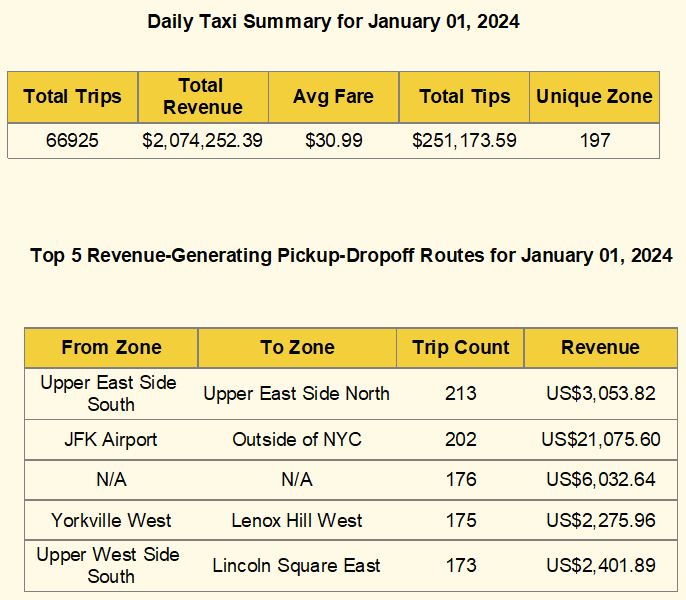Screen dimensions: 686x600
Task: Select the US$21,075.60 revenue cell
Action: (600, 439)
